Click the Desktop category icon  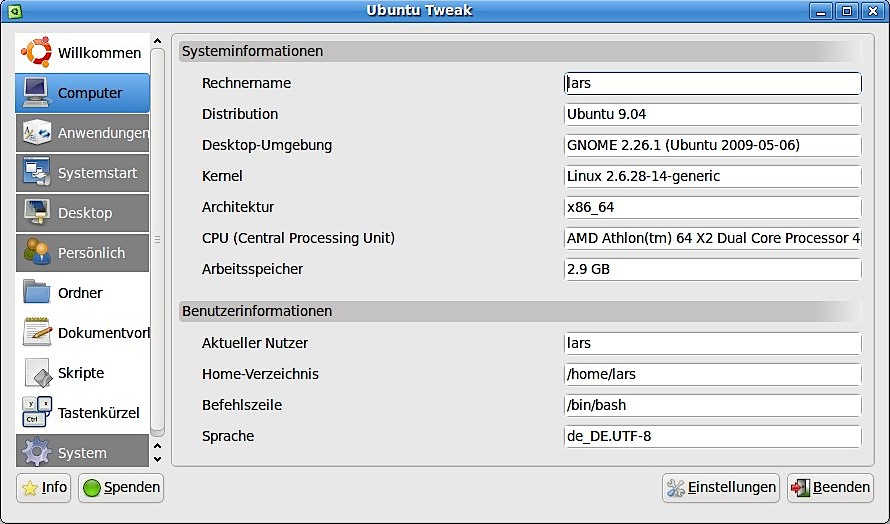[36, 213]
